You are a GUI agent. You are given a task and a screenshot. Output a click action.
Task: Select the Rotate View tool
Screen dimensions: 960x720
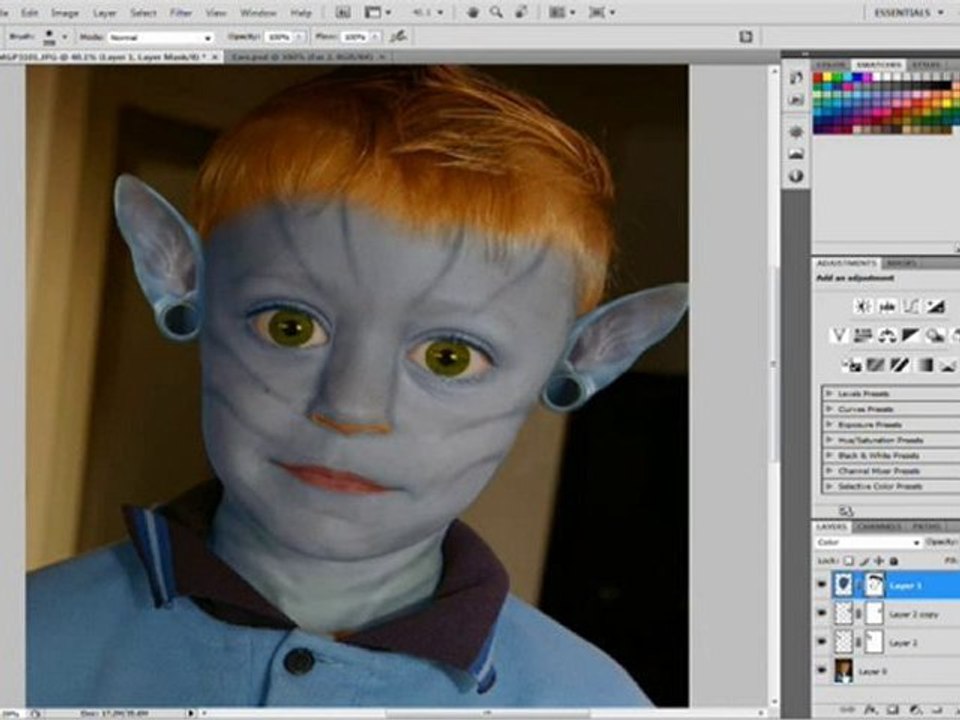coord(521,12)
